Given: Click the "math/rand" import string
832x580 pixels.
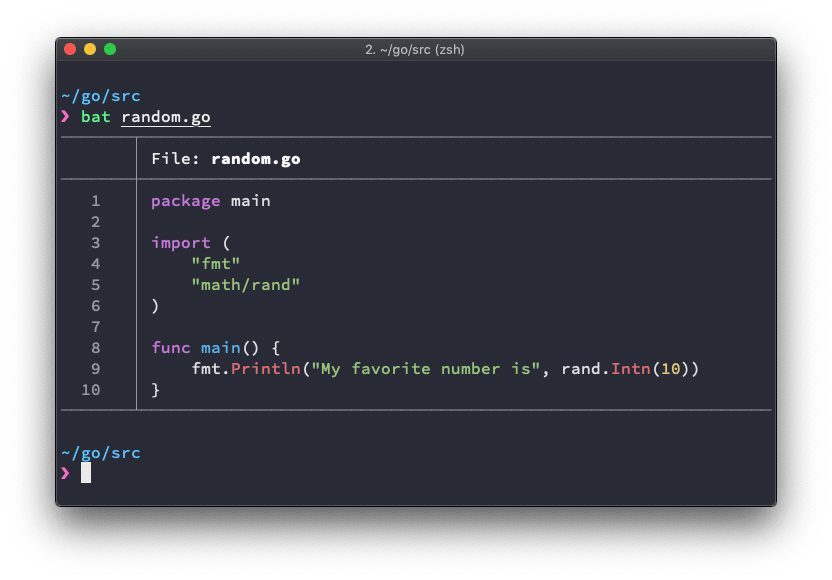Looking at the screenshot, I should pyautogui.click(x=246, y=285).
